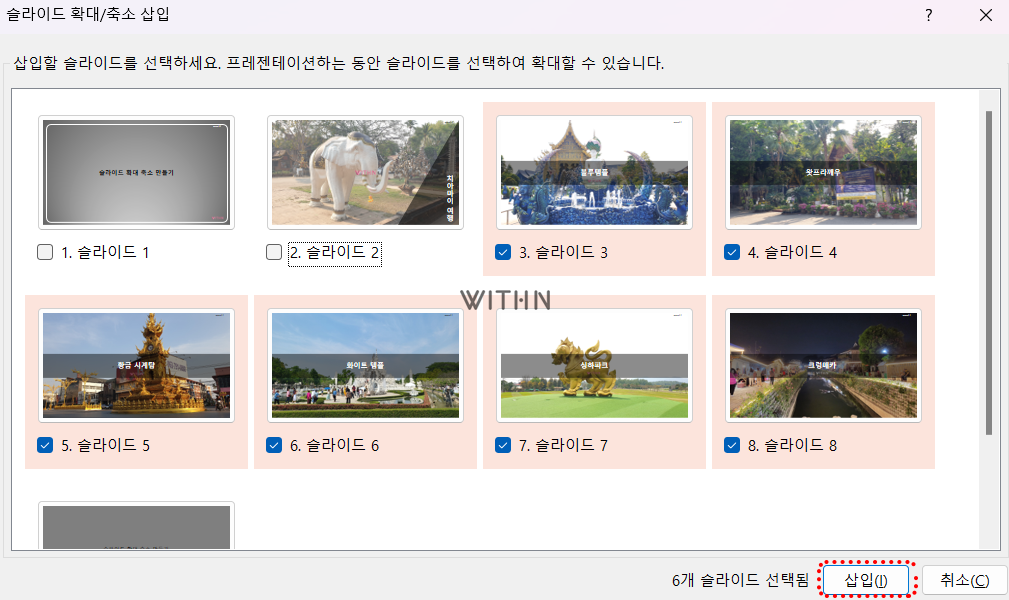Viewport: 1009px width, 600px height.
Task: Click the white temple slide 6 thumbnail
Action: [366, 366]
